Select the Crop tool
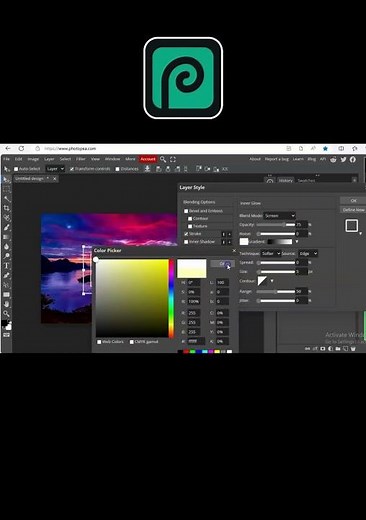The width and height of the screenshot is (366, 520). pyautogui.click(x=6, y=208)
